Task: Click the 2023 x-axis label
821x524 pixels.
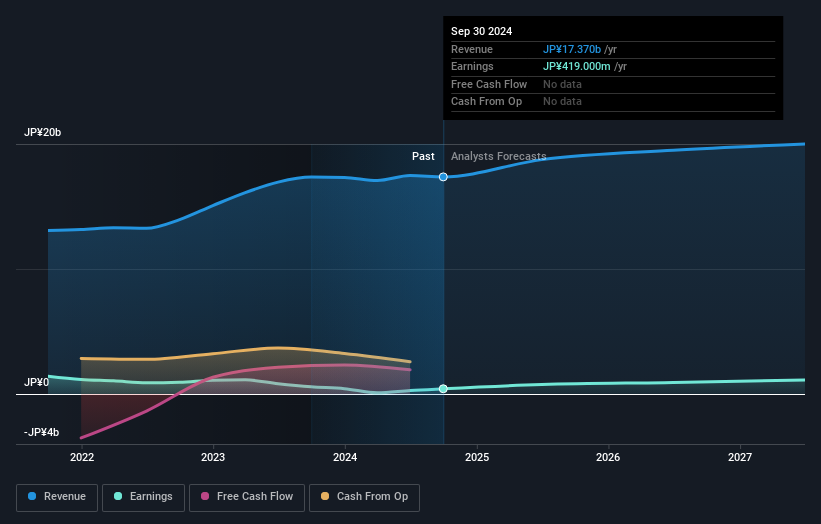Action: 213,458
